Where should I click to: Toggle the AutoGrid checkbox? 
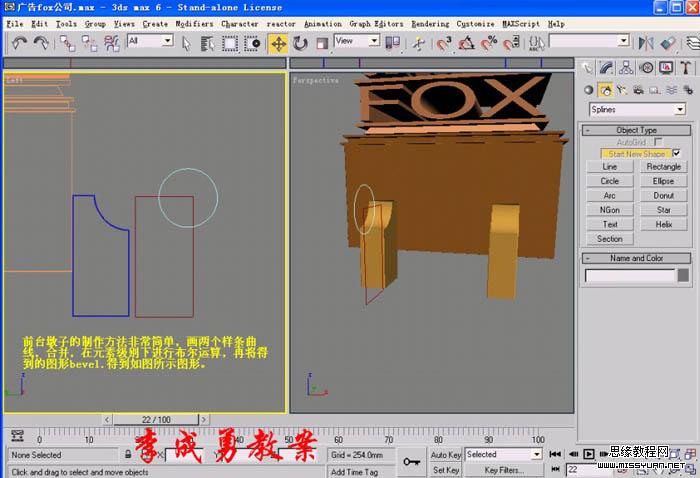[x=658, y=142]
